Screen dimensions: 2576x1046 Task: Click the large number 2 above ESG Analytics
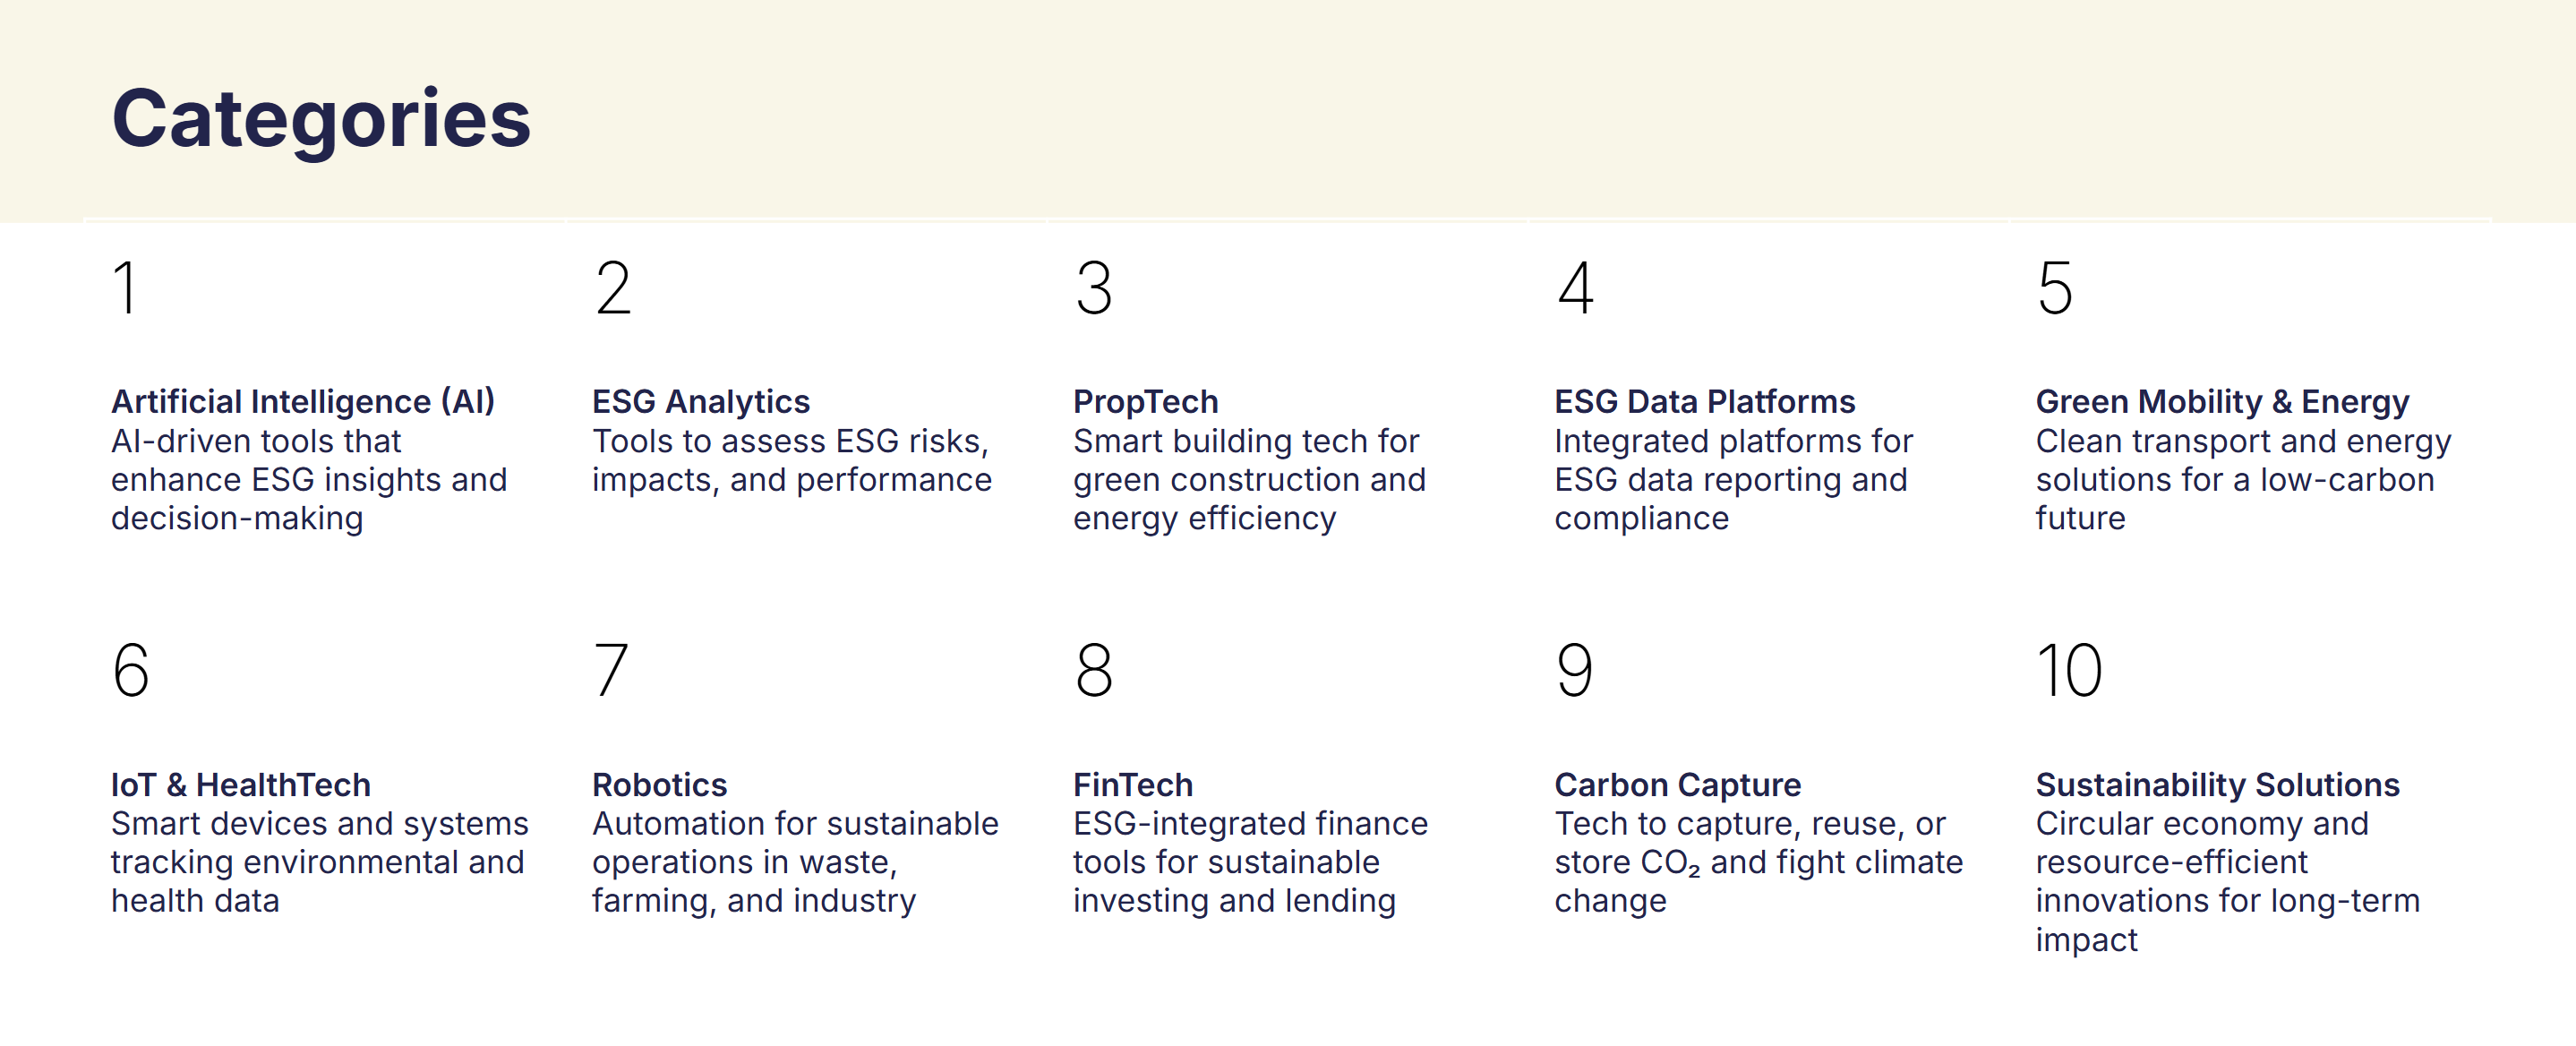613,287
